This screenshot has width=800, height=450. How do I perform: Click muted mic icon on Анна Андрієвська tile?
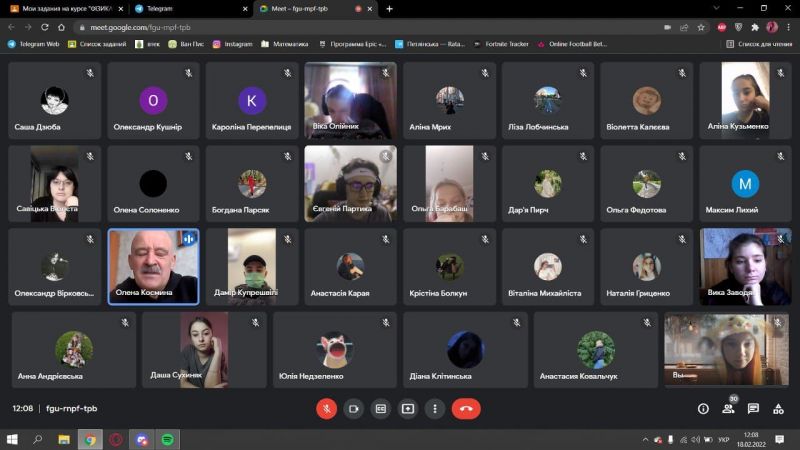[125, 322]
